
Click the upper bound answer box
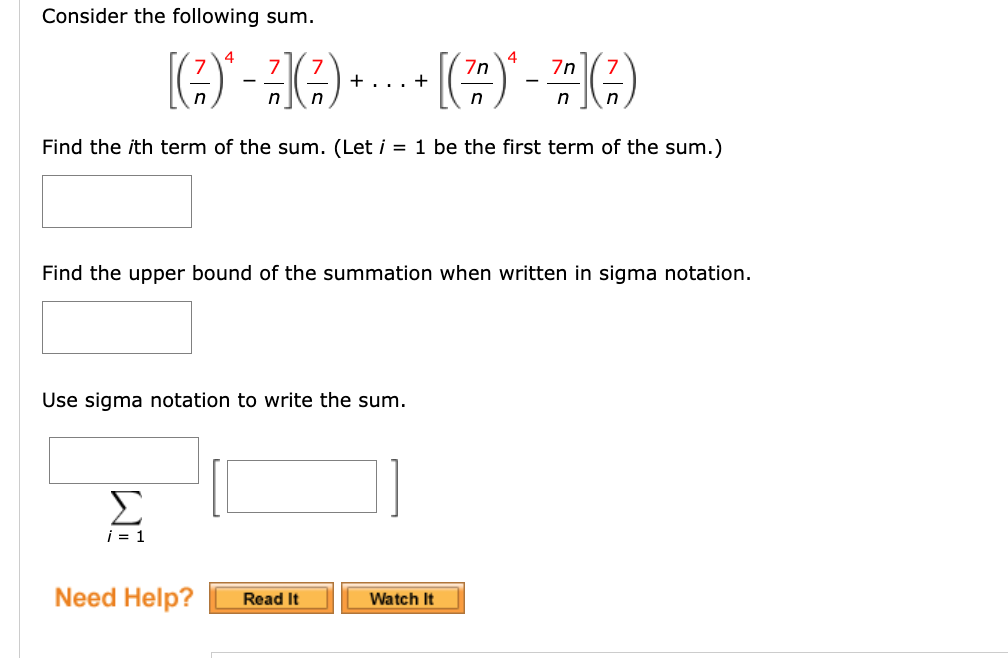click(x=116, y=327)
